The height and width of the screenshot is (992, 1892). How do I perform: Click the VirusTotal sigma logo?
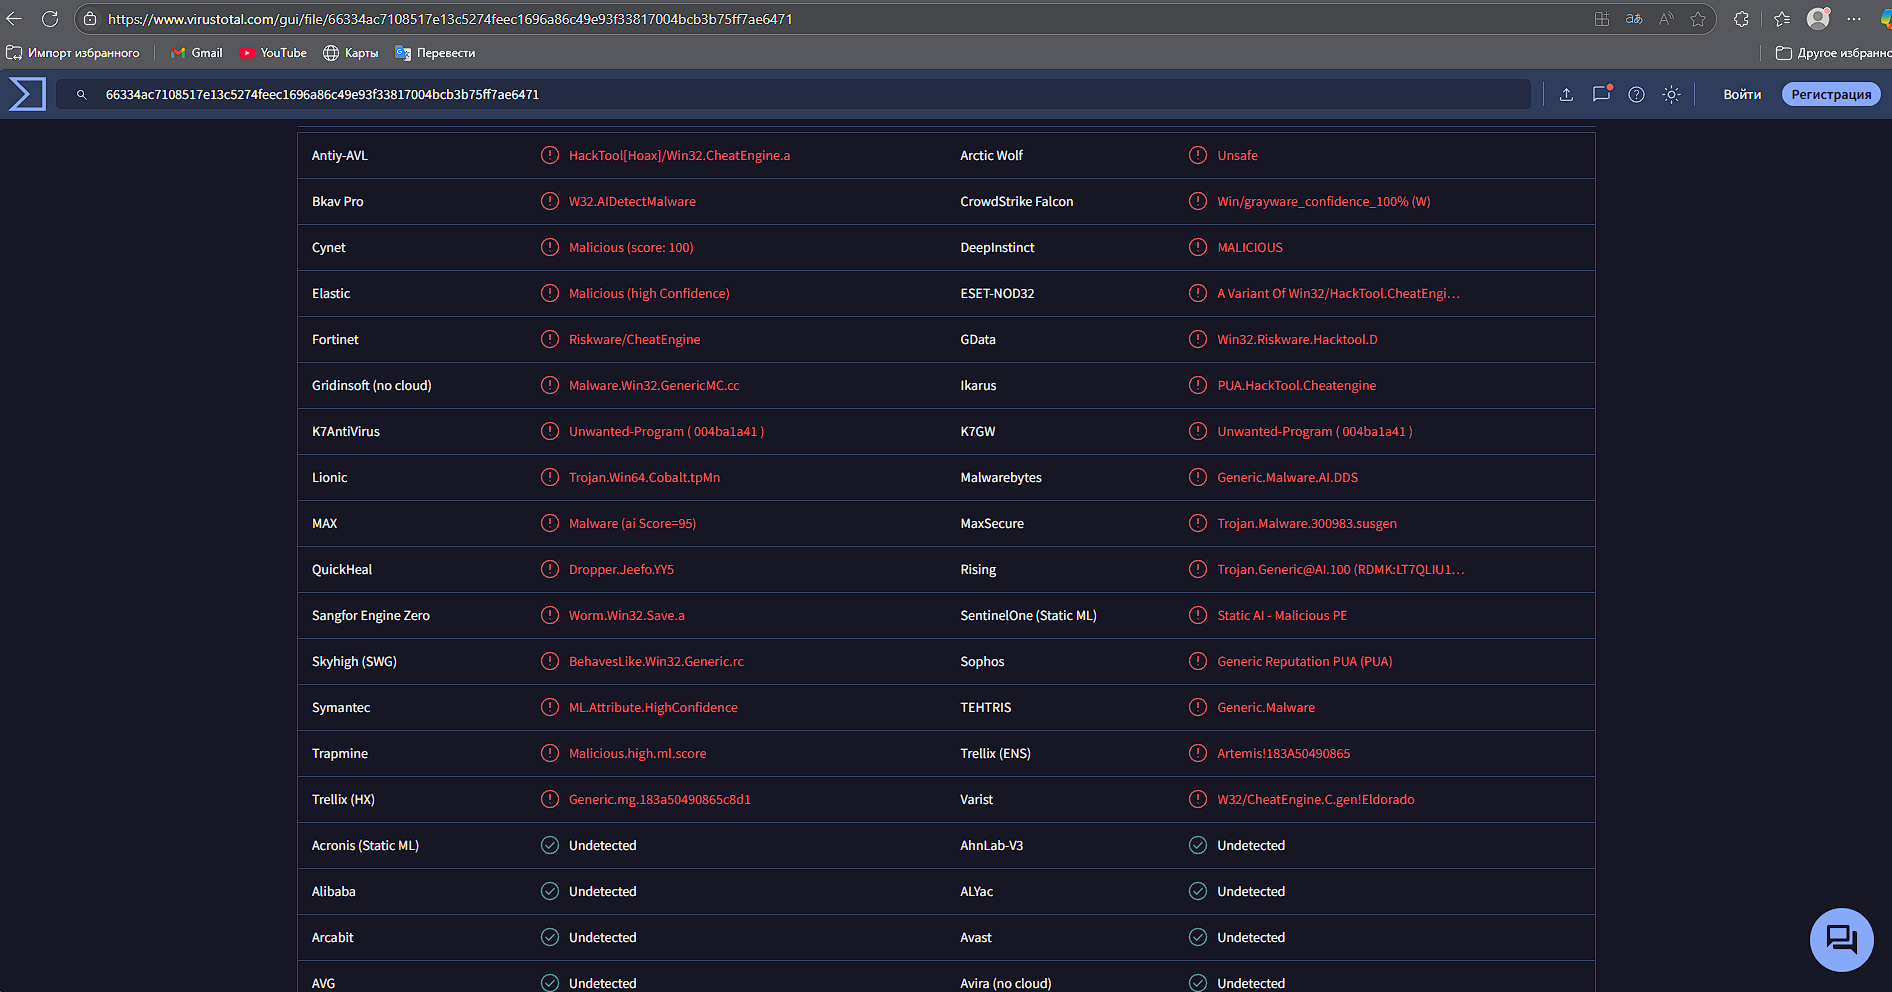[27, 94]
